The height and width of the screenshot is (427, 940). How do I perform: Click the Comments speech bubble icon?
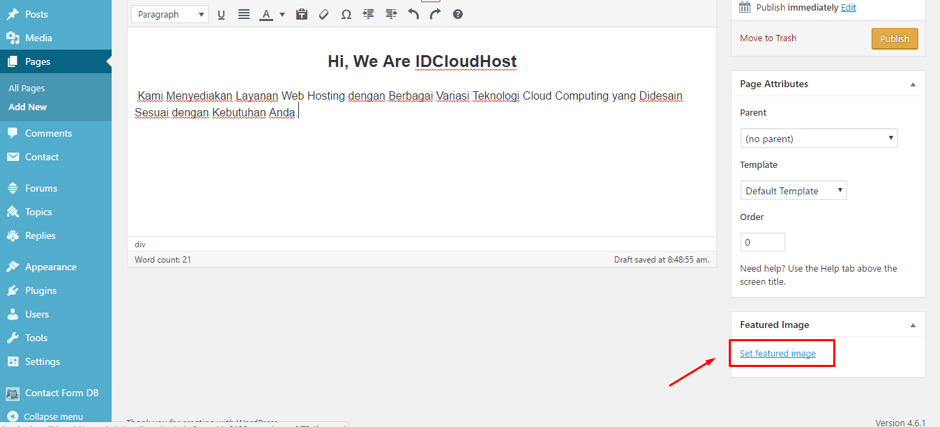(13, 133)
